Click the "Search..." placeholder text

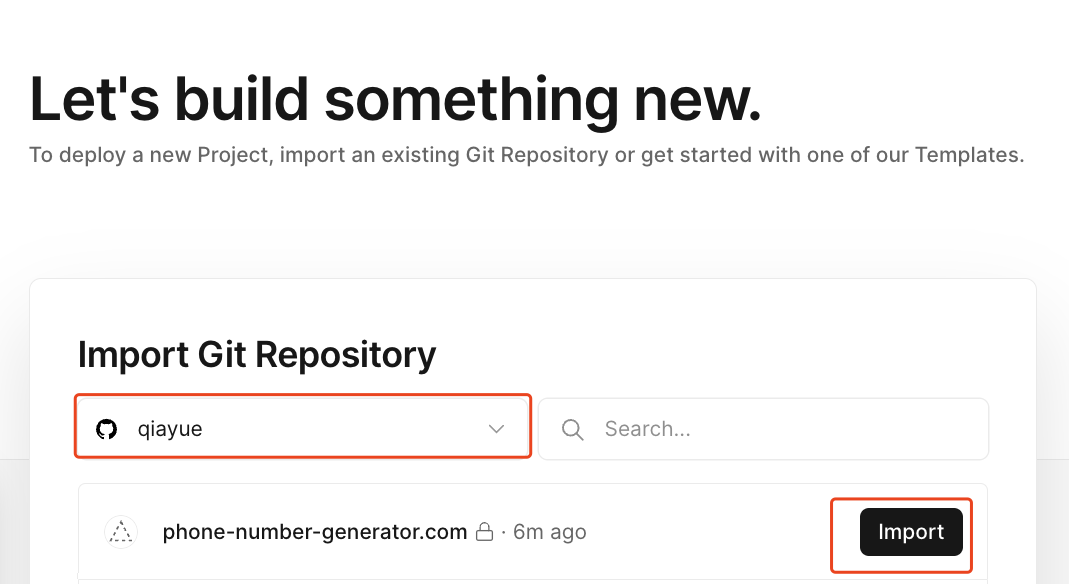pyautogui.click(x=647, y=429)
